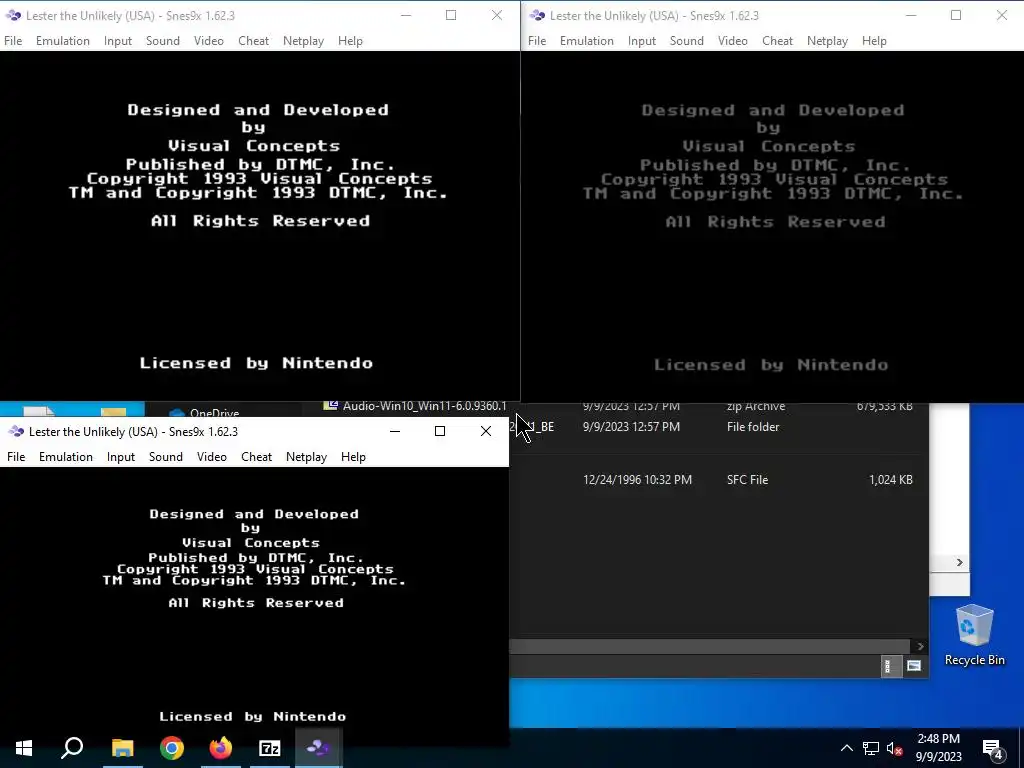Image resolution: width=1024 pixels, height=768 pixels.
Task: Click Snes9x app icon in top-left window title
Action: tap(12, 15)
